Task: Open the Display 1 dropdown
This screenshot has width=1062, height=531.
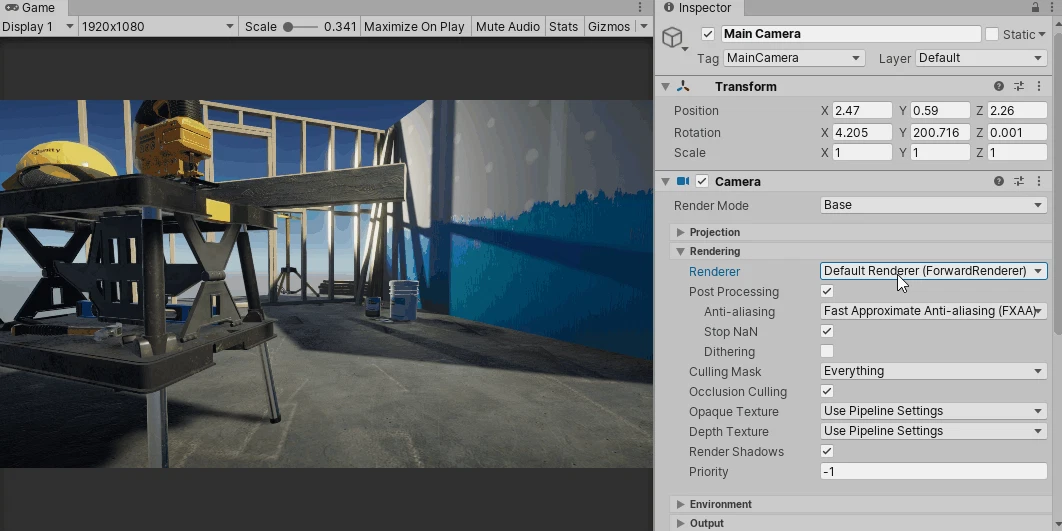Action: click(x=38, y=26)
